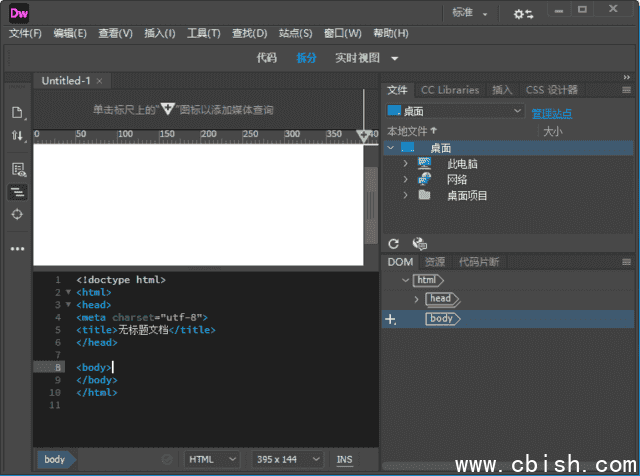Image resolution: width=640 pixels, height=476 pixels.
Task: Open the Live View options icon
Action: (18, 169)
